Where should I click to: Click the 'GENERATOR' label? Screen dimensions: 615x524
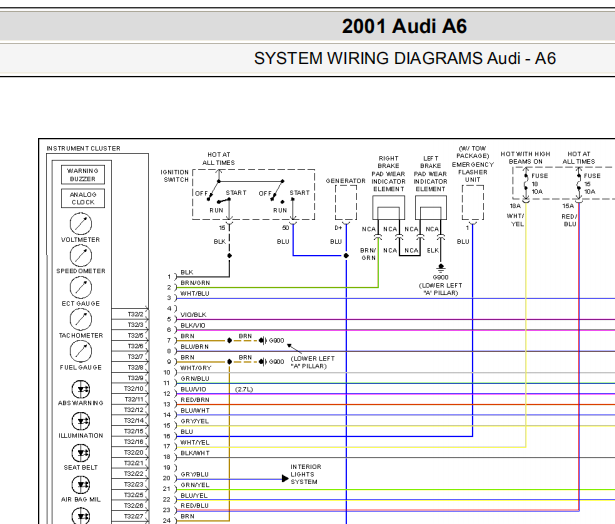[346, 181]
